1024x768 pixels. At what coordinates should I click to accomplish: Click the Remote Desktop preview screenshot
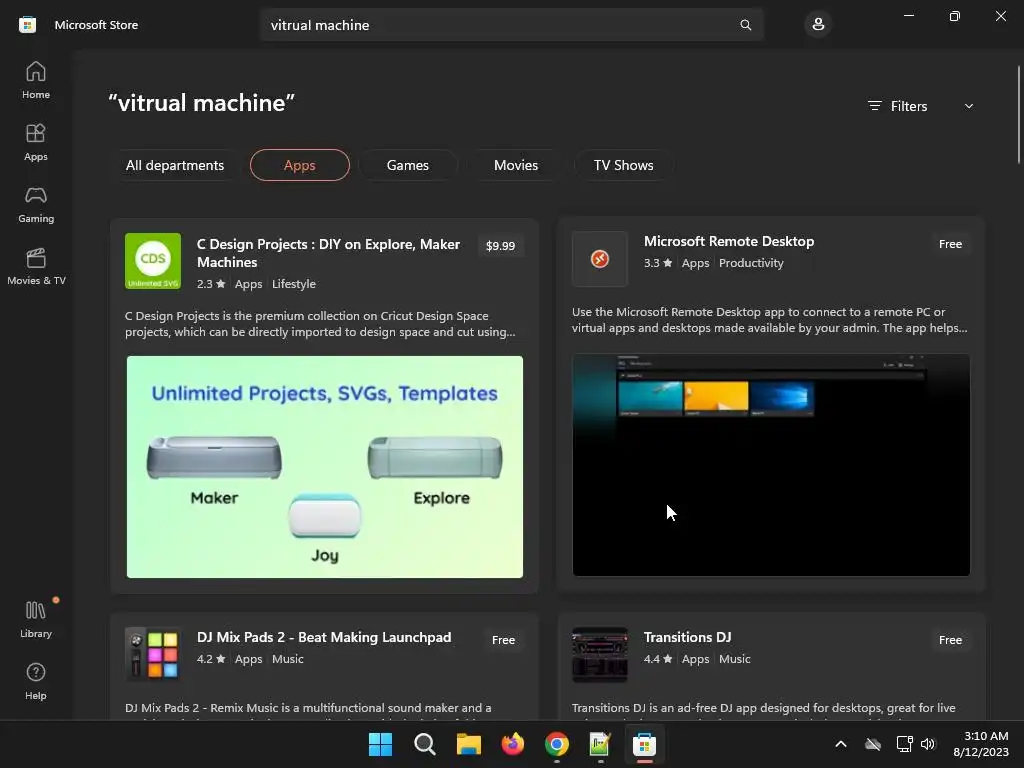point(771,465)
